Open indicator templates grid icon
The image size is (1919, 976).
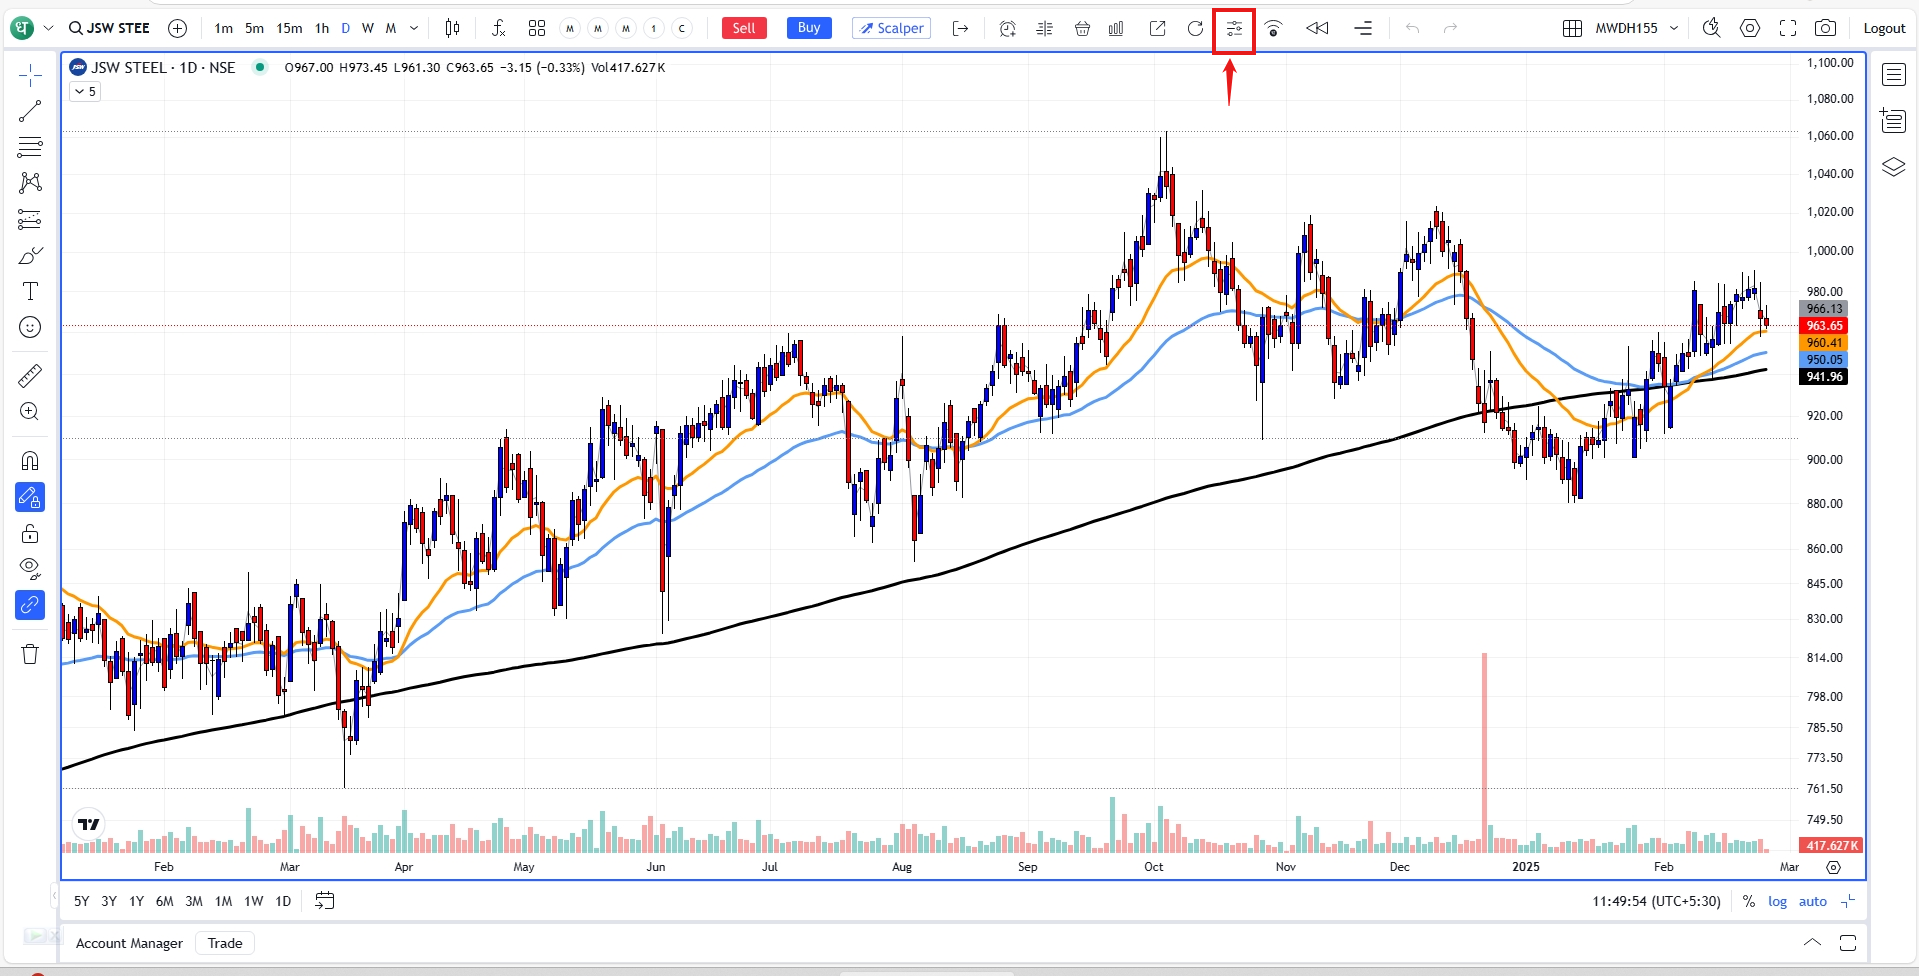[537, 28]
